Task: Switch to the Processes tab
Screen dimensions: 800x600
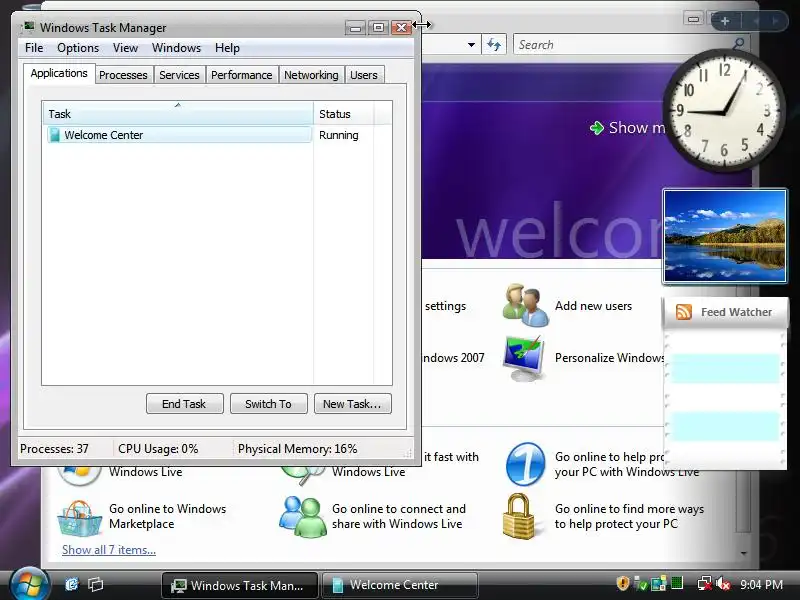Action: (123, 75)
